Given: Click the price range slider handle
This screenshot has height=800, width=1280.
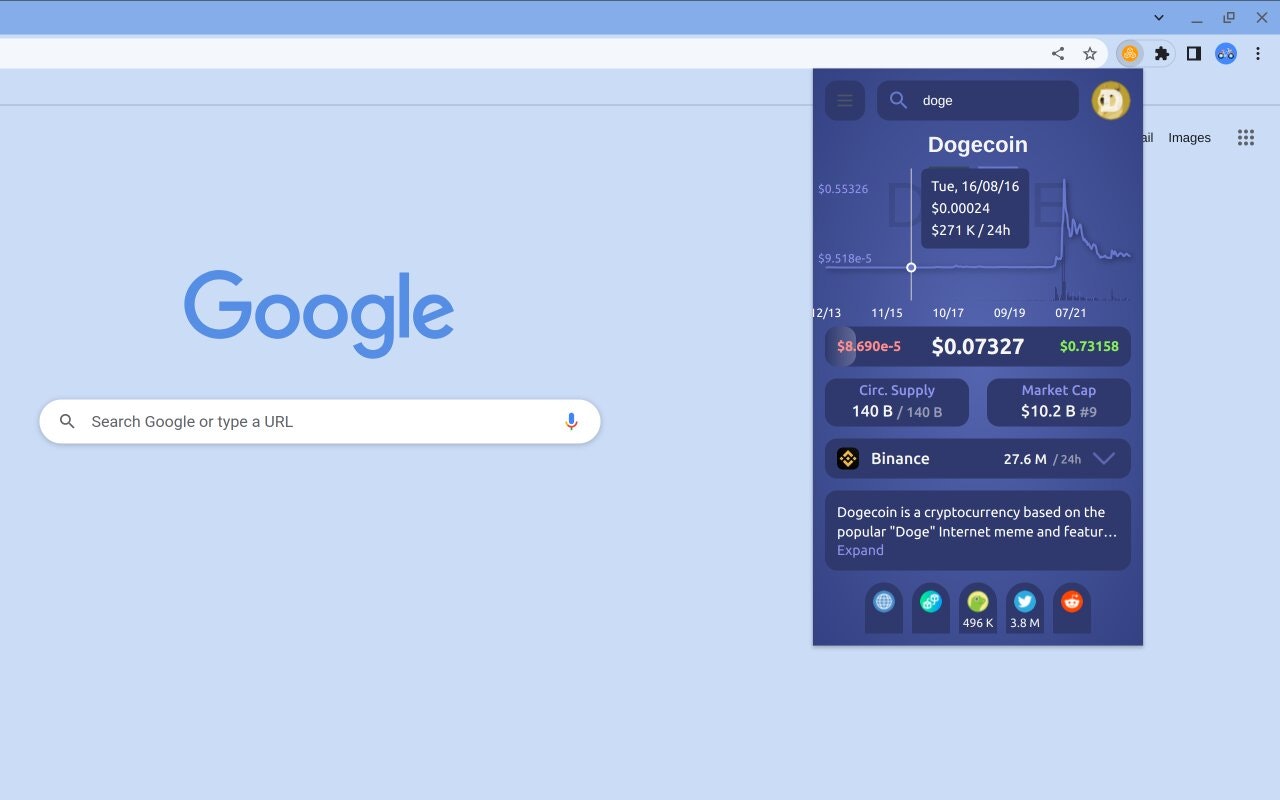Looking at the screenshot, I should click(841, 346).
